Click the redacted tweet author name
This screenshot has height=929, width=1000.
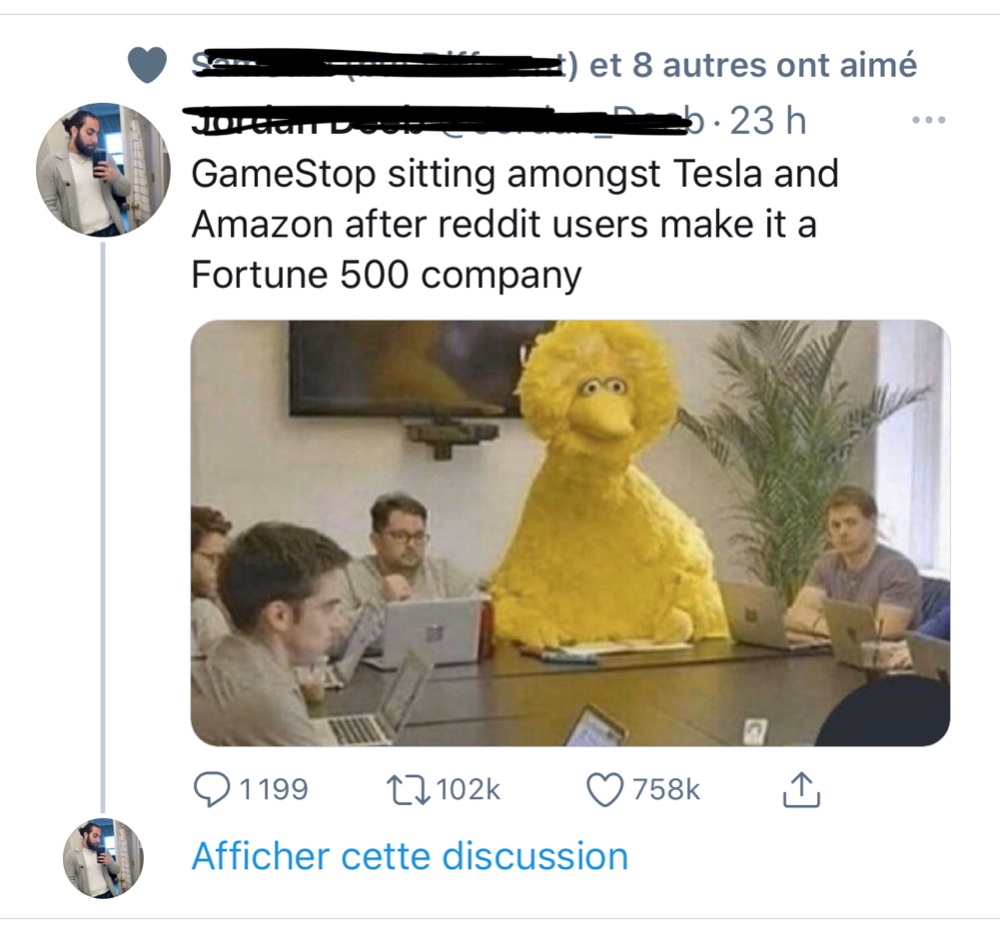439,120
